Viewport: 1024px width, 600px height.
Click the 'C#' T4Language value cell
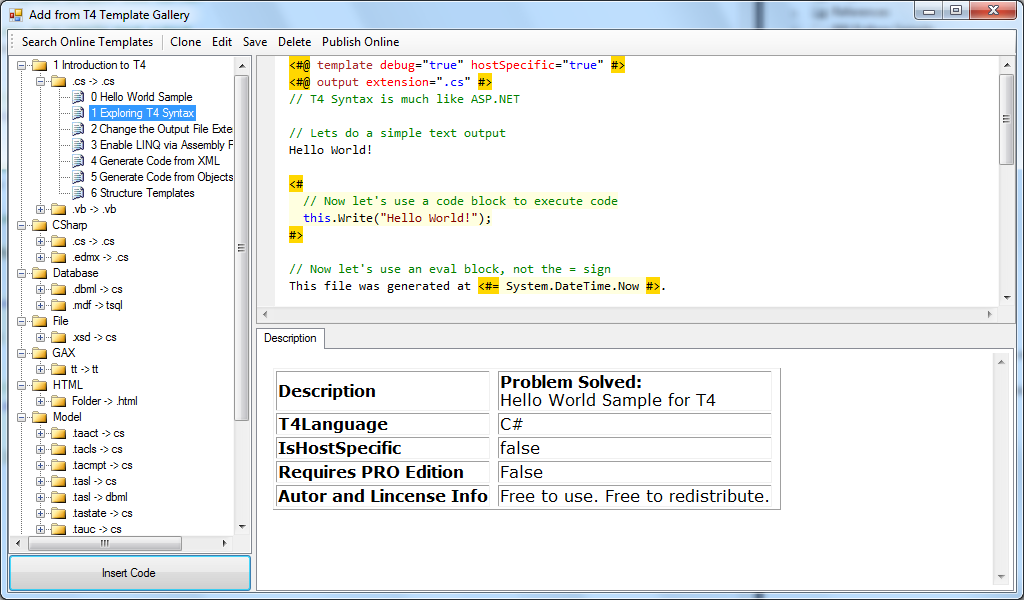point(635,424)
